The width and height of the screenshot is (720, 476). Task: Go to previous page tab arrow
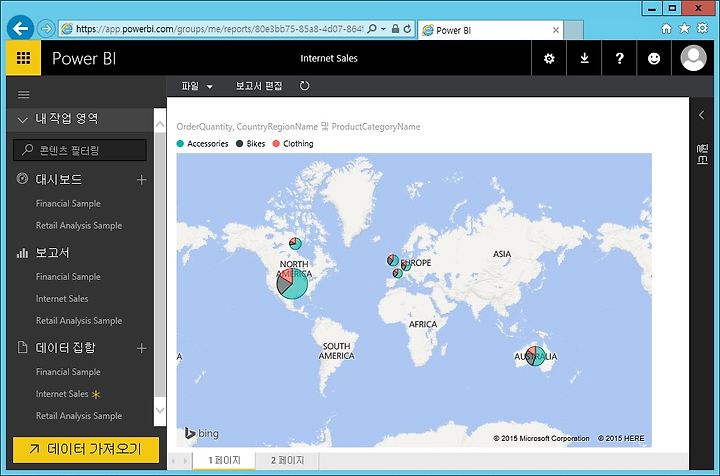point(174,460)
